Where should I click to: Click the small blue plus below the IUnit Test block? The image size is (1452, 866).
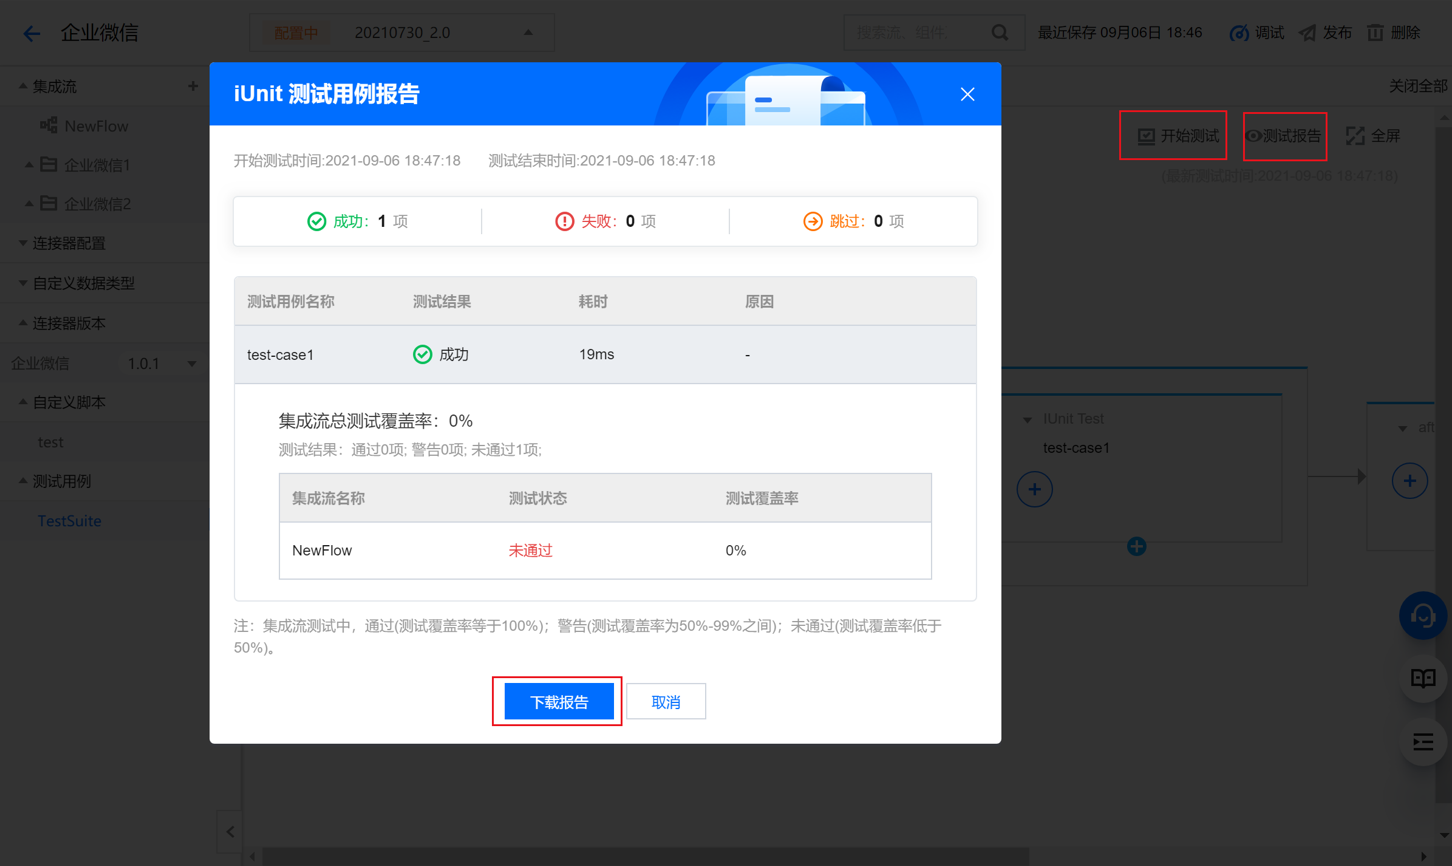pyautogui.click(x=1136, y=546)
